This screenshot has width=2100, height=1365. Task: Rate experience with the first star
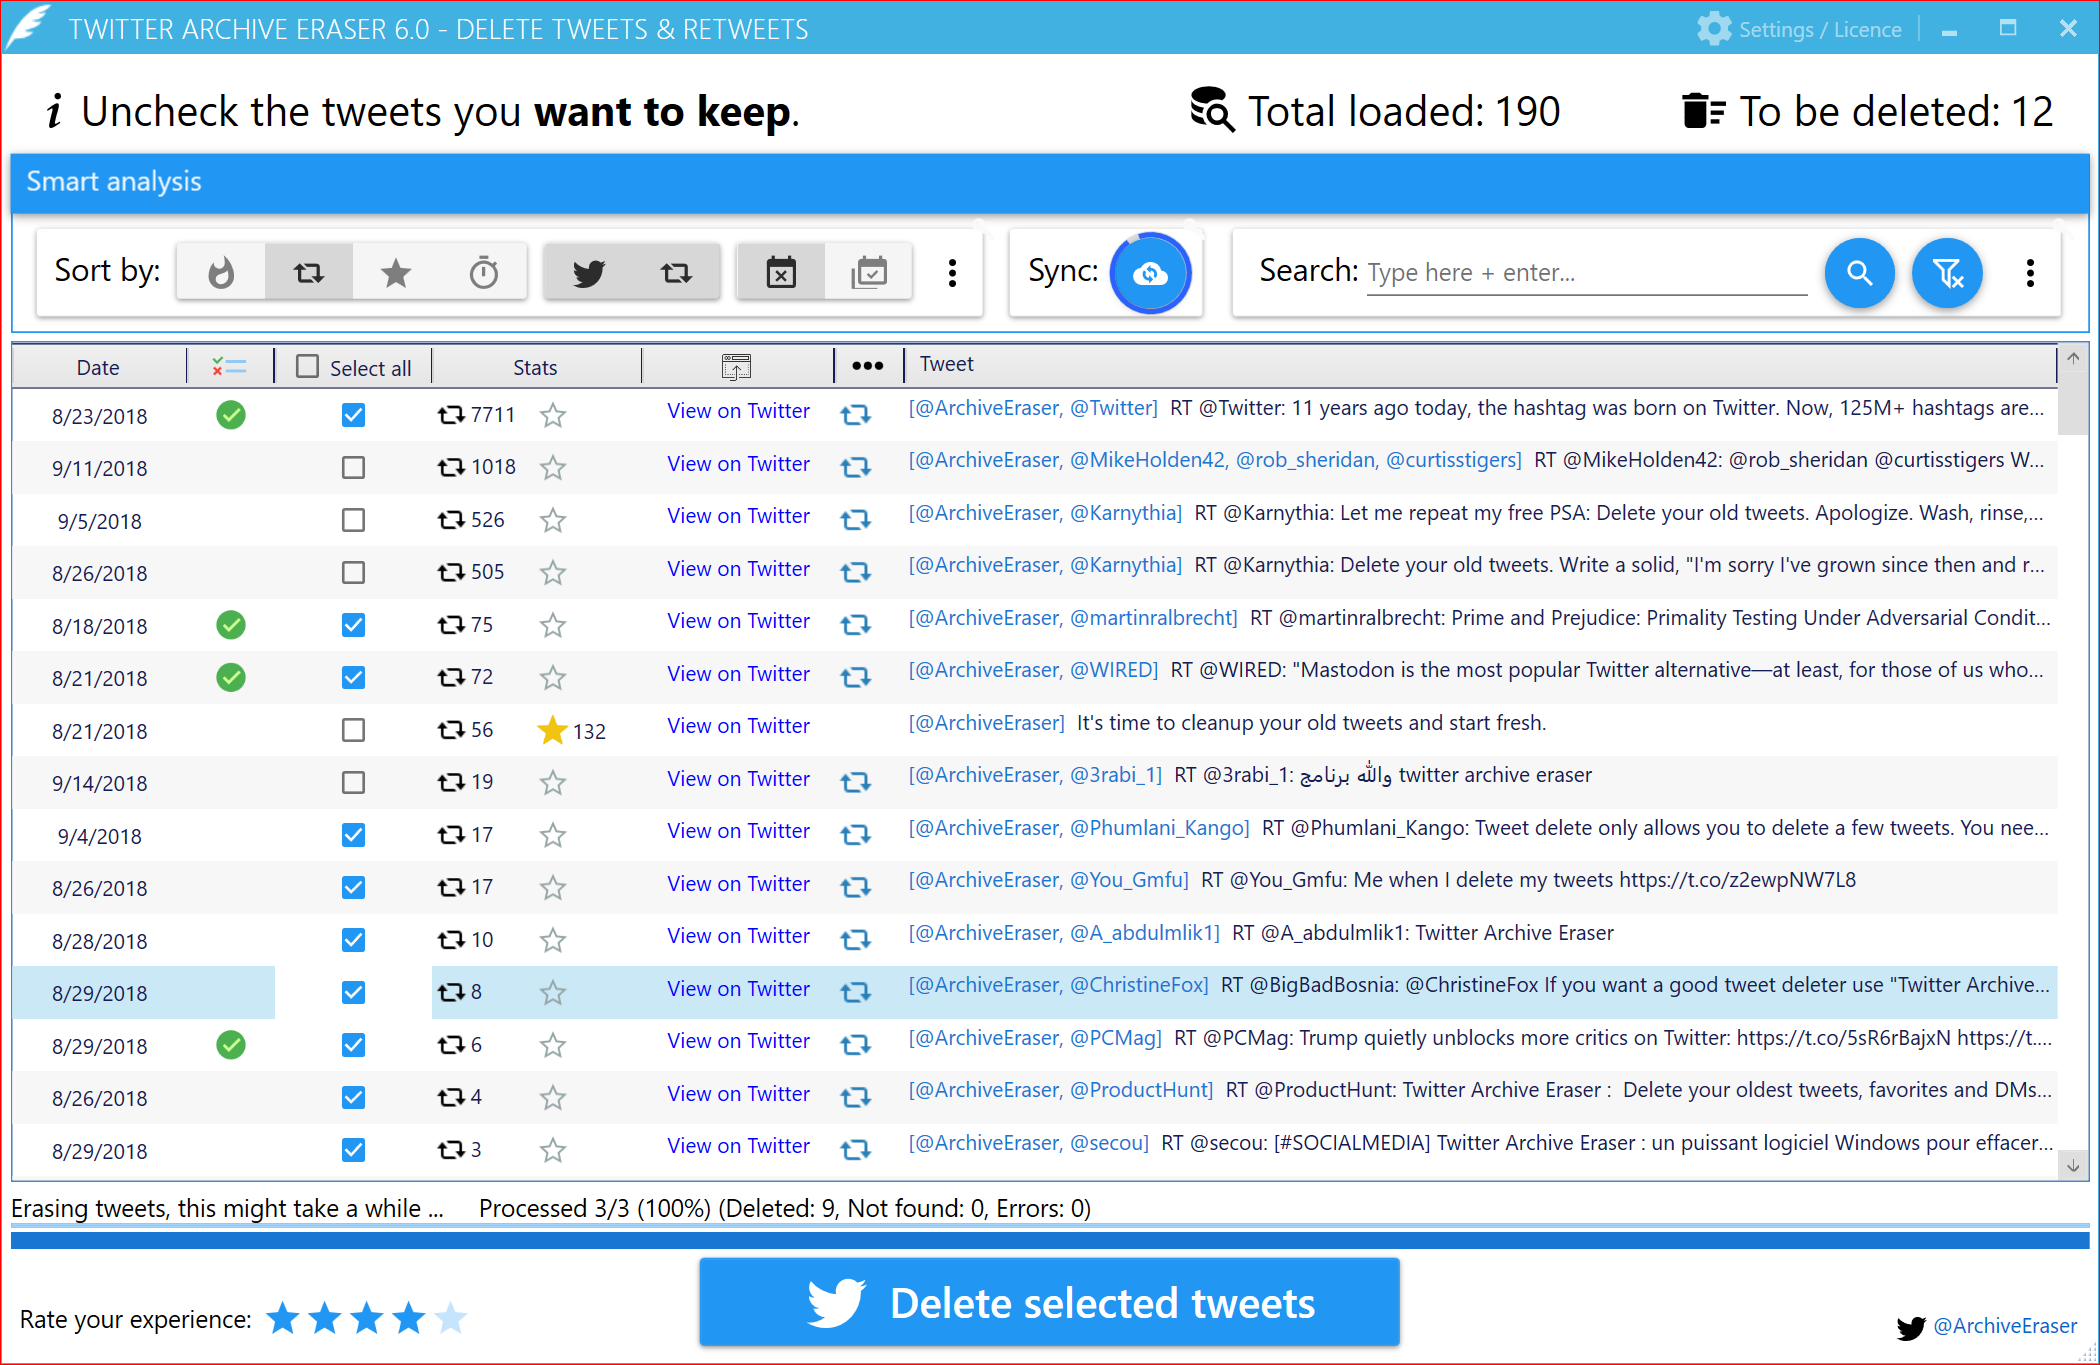[x=283, y=1318]
